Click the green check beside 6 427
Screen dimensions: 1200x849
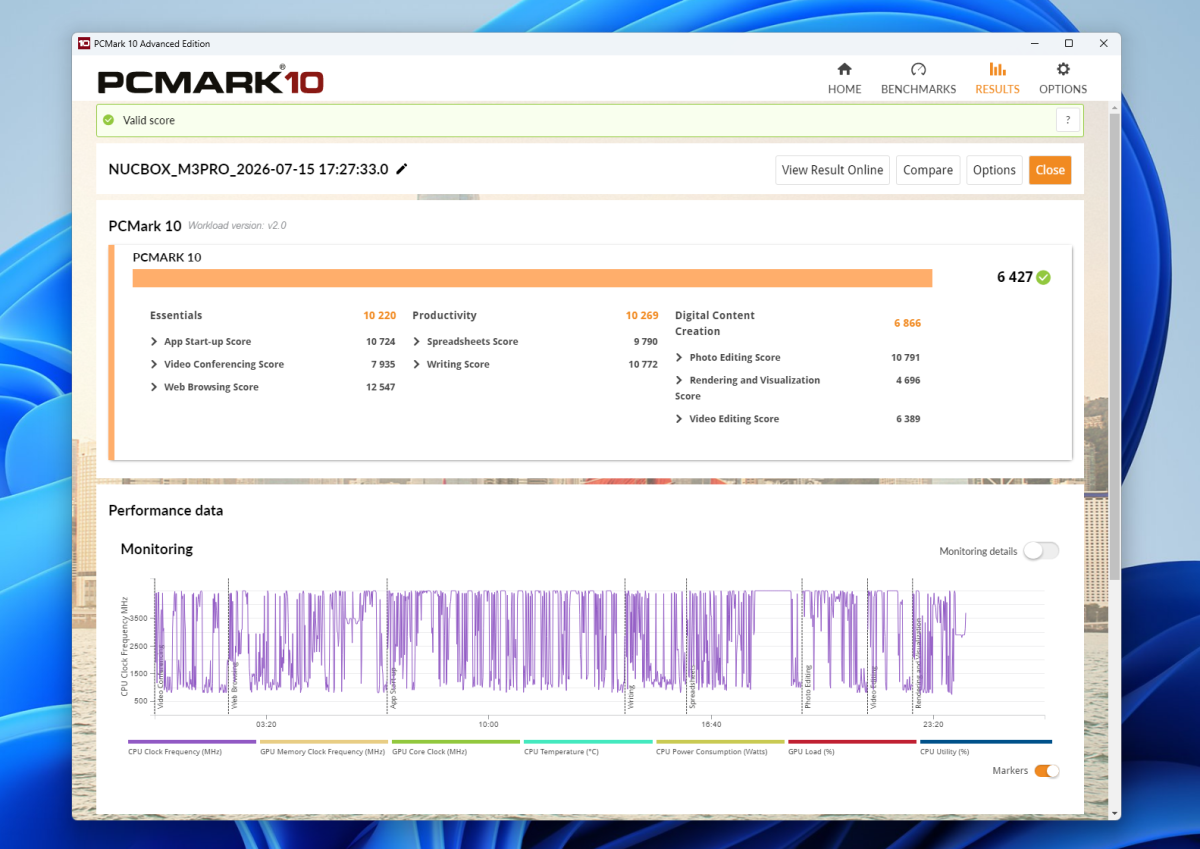(1043, 277)
